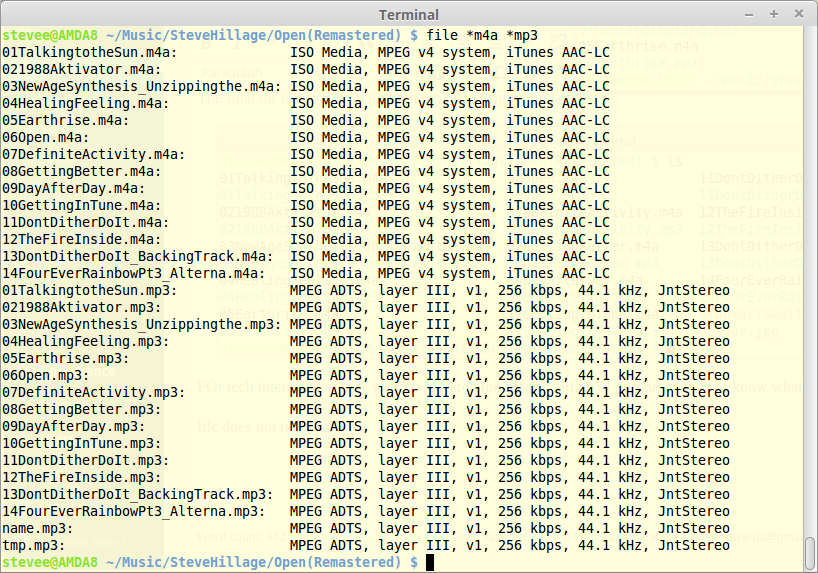Click the filename 13DontDitherDoIt_BackingTrack.m4a
Screen dimensions: 818x573
click(x=135, y=256)
